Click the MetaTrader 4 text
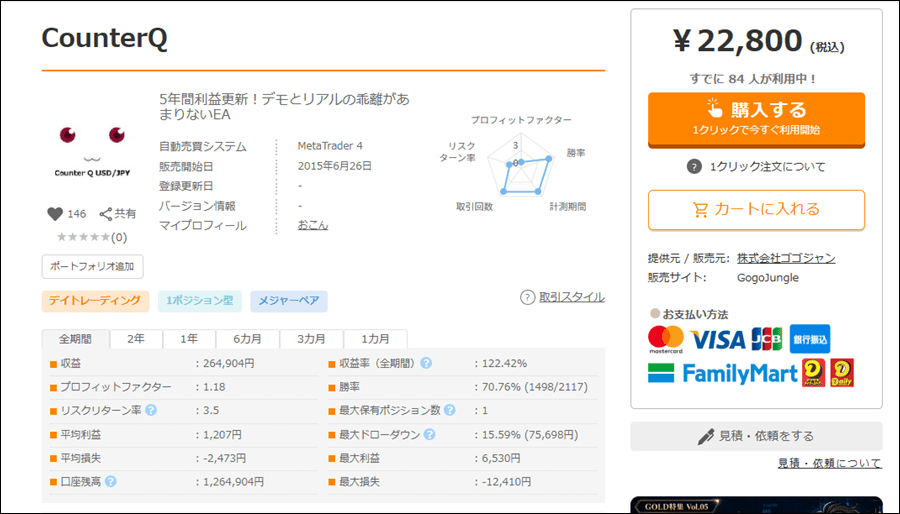The image size is (900, 514). [x=330, y=146]
